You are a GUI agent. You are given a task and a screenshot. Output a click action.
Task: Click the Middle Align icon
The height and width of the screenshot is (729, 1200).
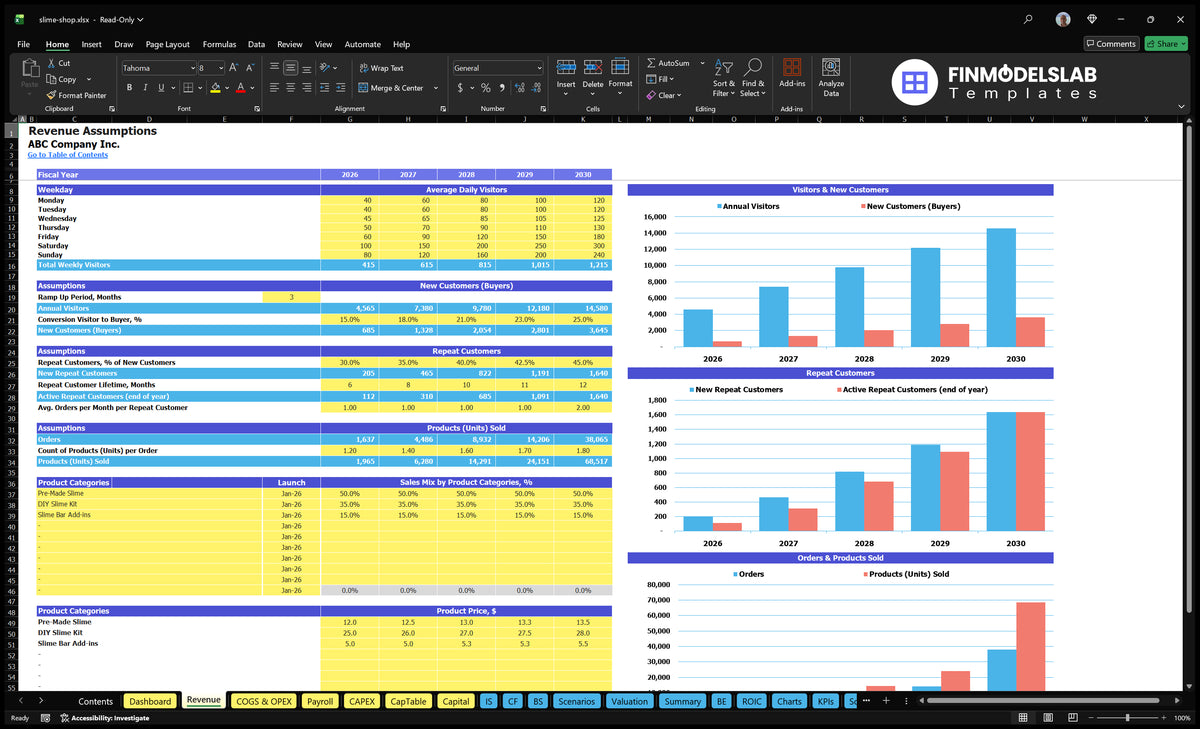(x=290, y=67)
